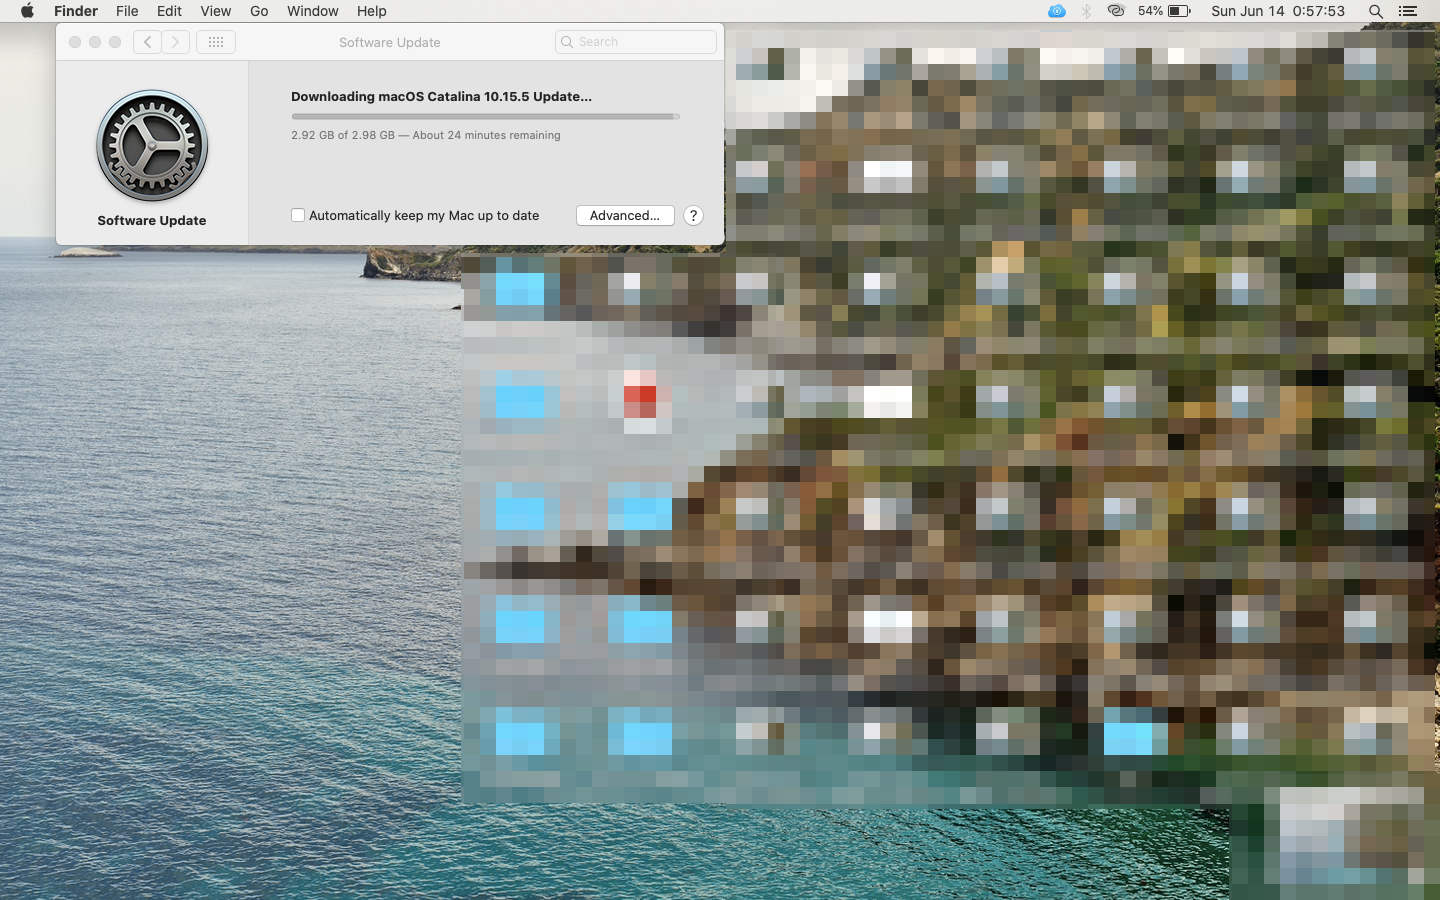
Task: Enable Automatically keep my Mac up to date
Action: tap(298, 215)
